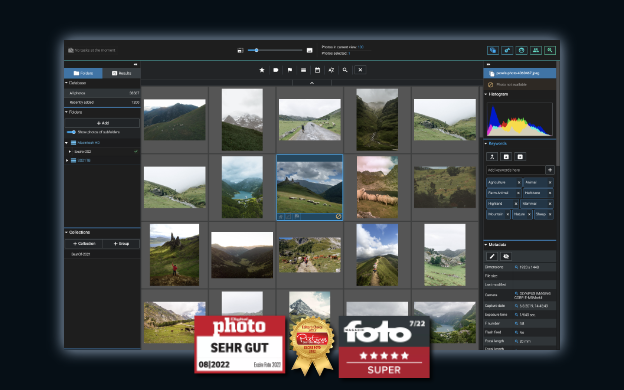This screenshot has height=390, width=624.
Task: Collapse the Database section
Action: coord(66,83)
